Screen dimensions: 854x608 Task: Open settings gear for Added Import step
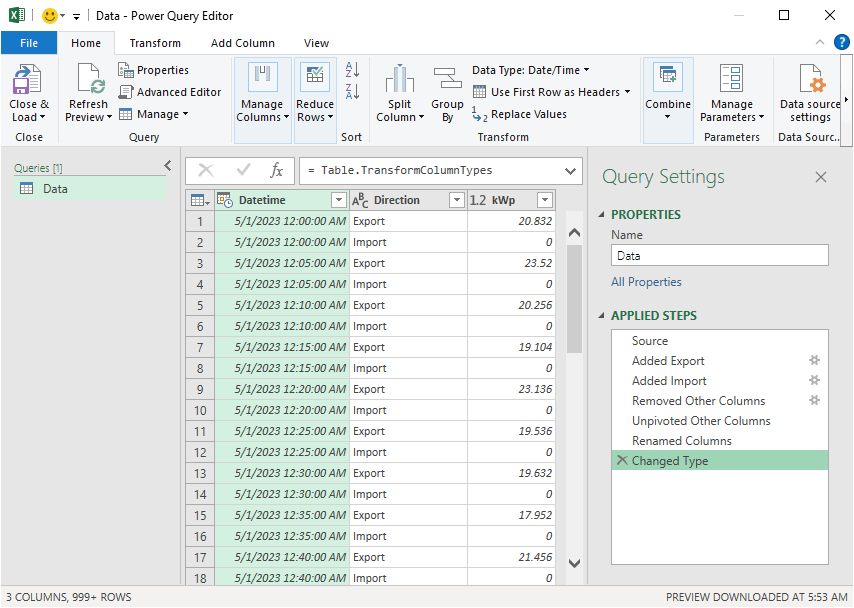coord(814,380)
